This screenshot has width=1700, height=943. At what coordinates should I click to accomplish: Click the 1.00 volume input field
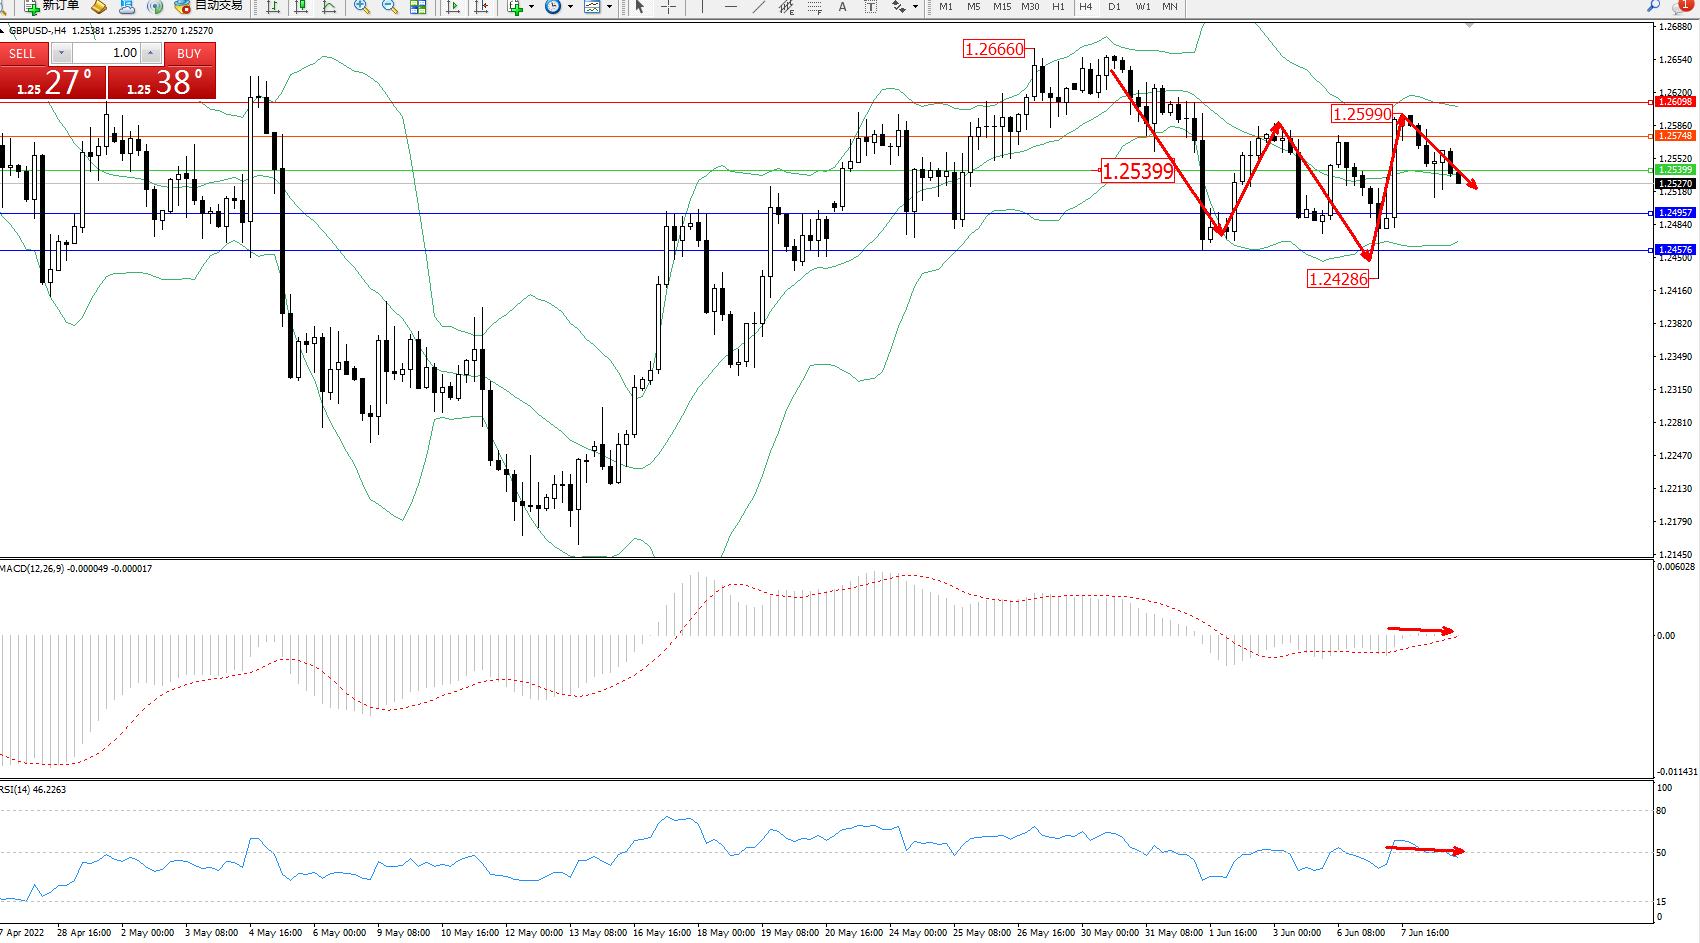(x=106, y=53)
